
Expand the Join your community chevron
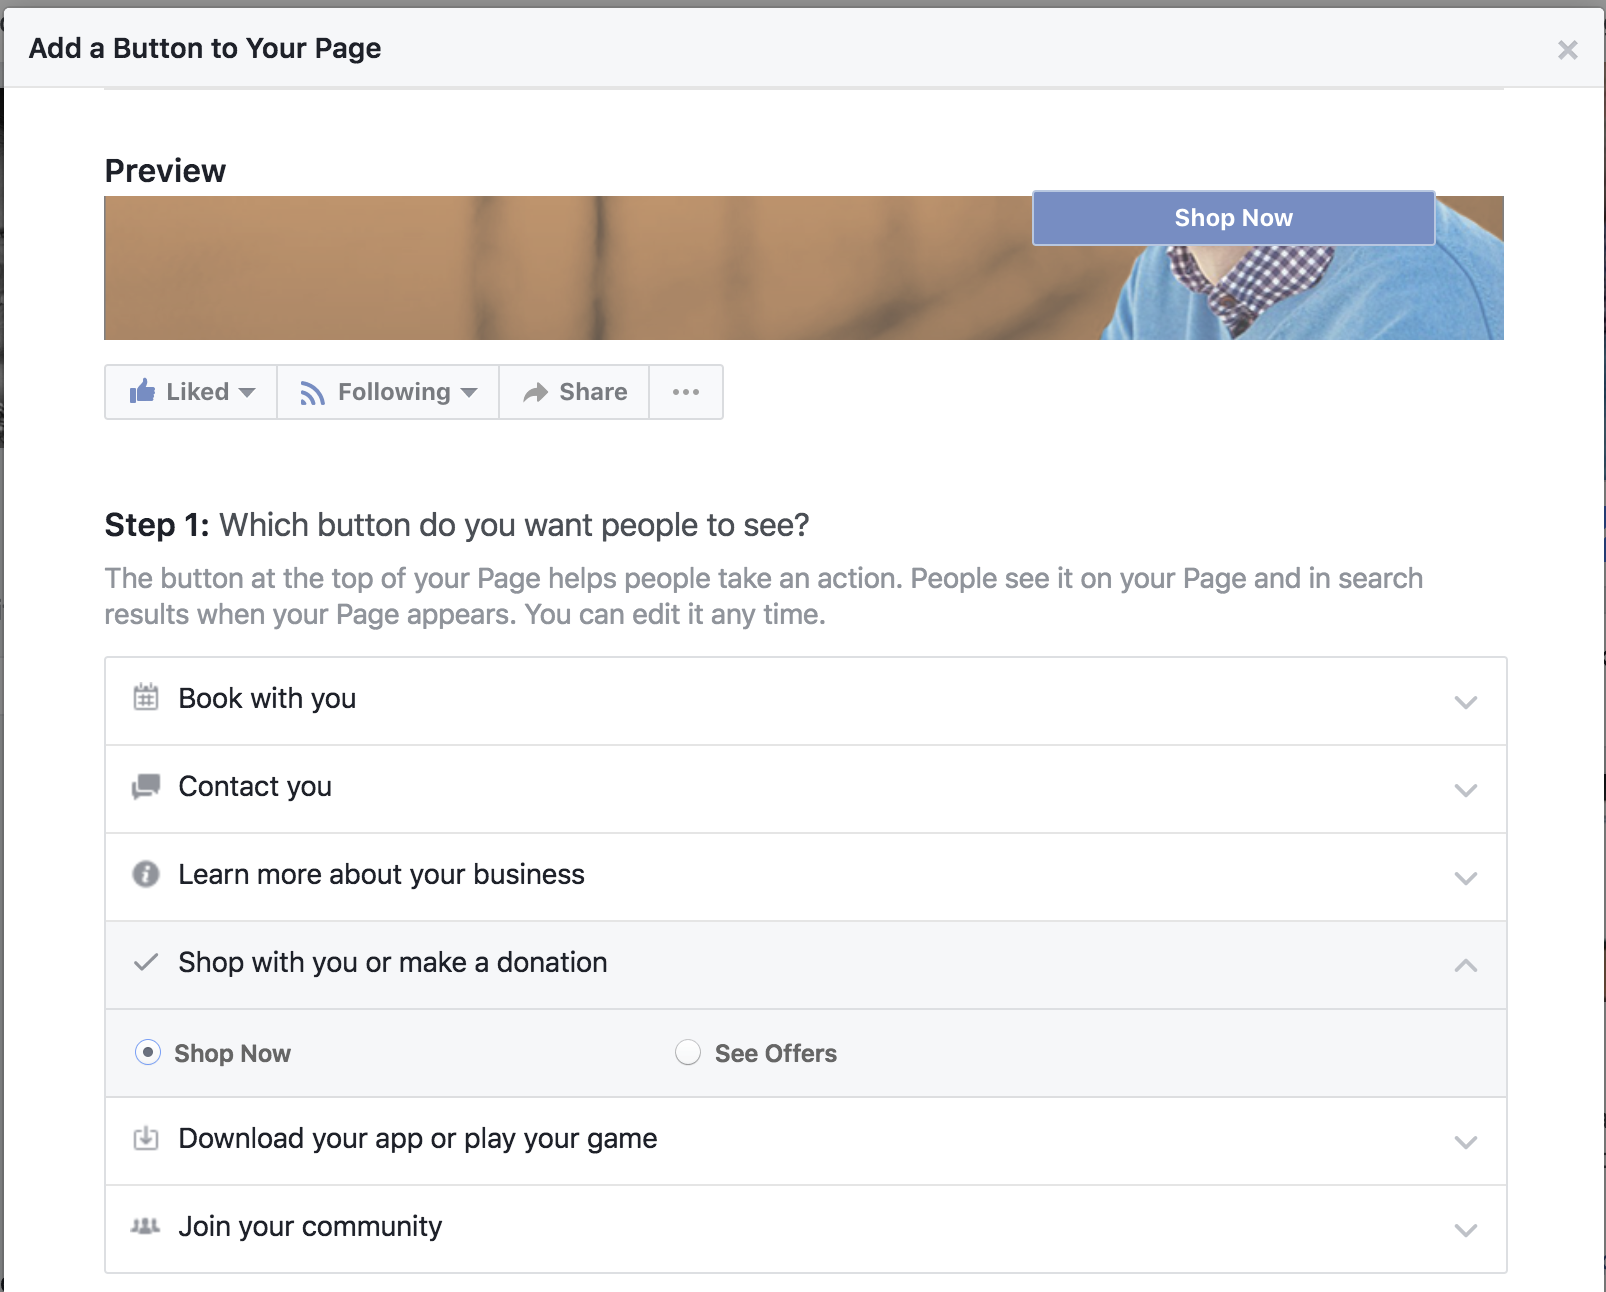point(1466,1230)
